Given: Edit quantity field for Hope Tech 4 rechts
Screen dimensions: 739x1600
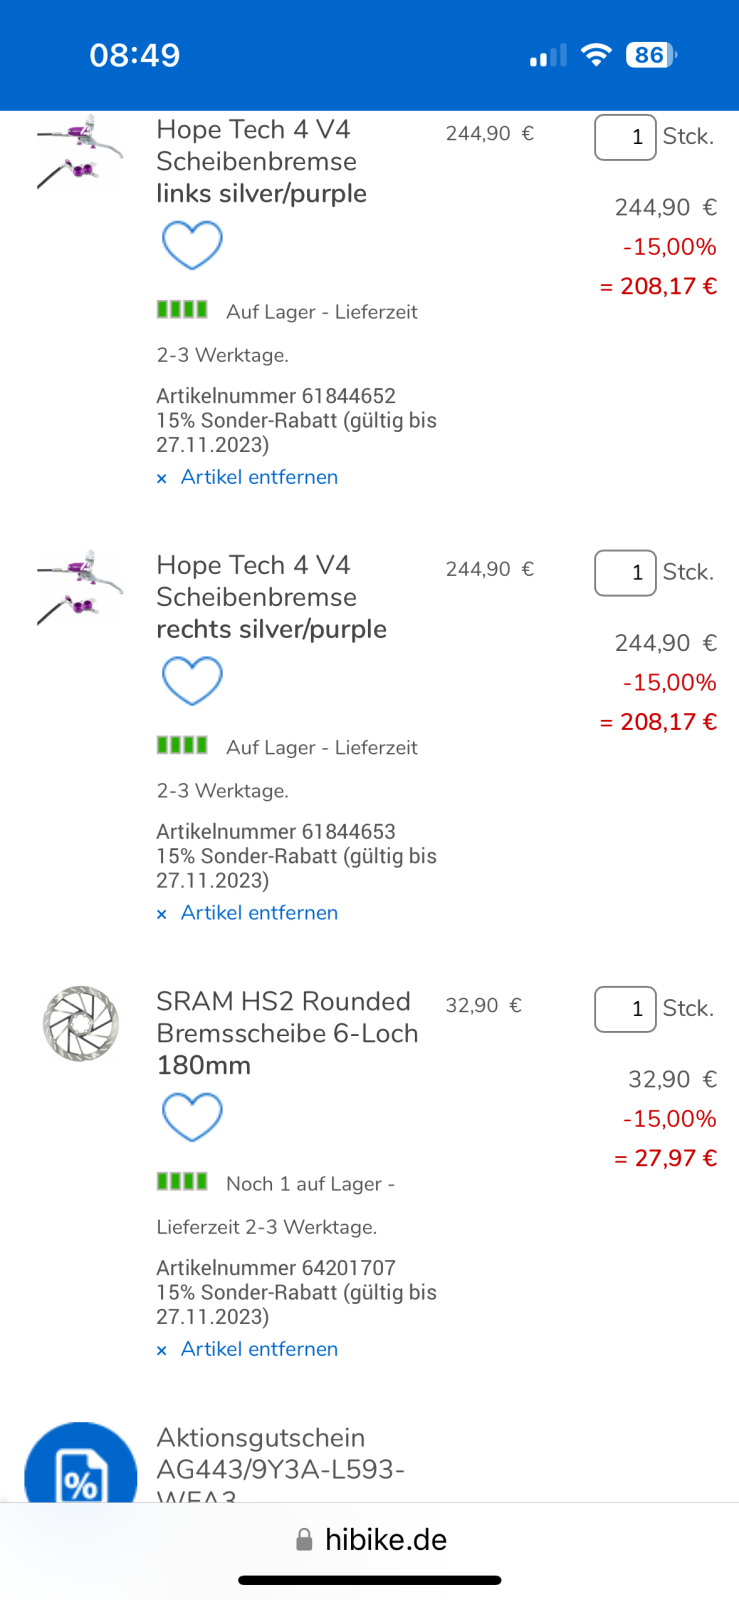Looking at the screenshot, I should [625, 573].
